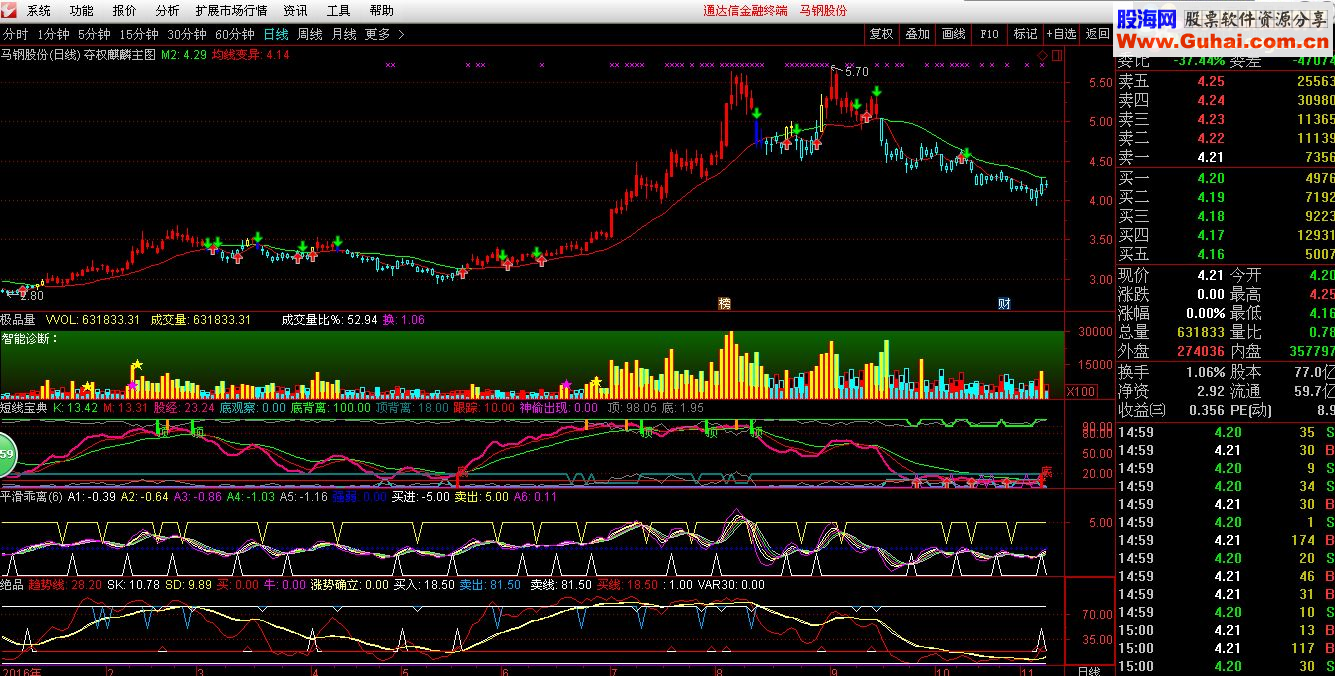Click the 换手 value 1.06%
Image resolution: width=1335 pixels, height=676 pixels.
point(1203,372)
